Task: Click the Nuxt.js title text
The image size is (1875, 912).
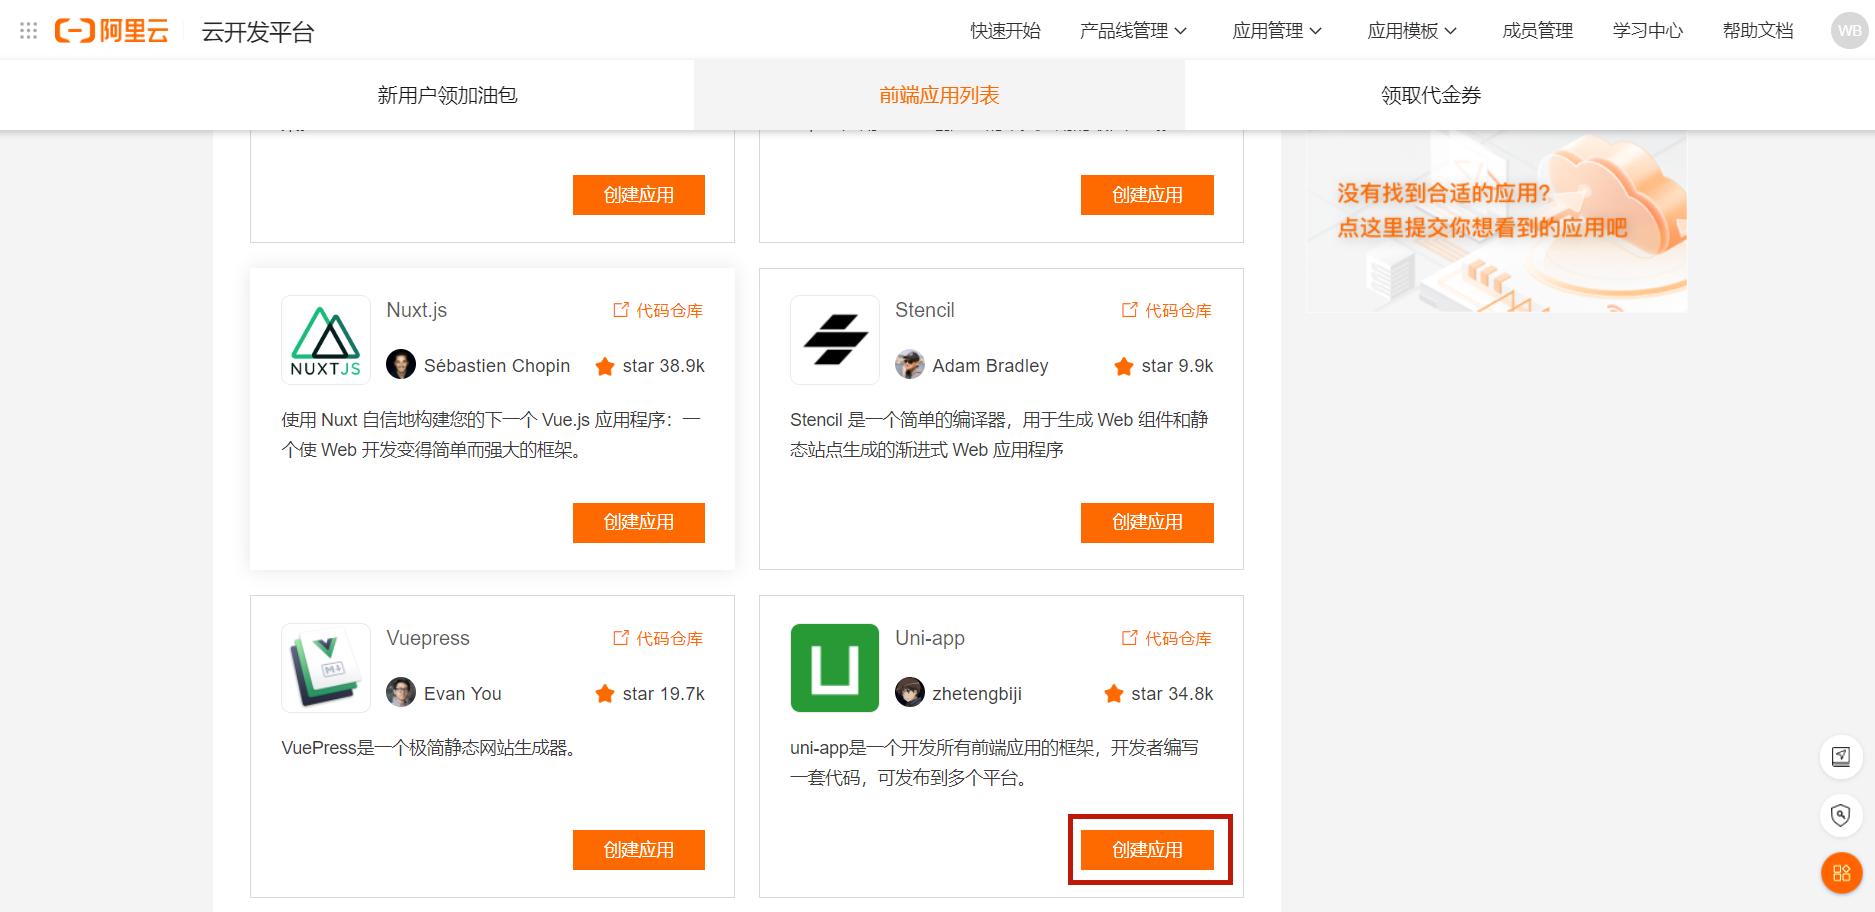Action: click(x=417, y=310)
